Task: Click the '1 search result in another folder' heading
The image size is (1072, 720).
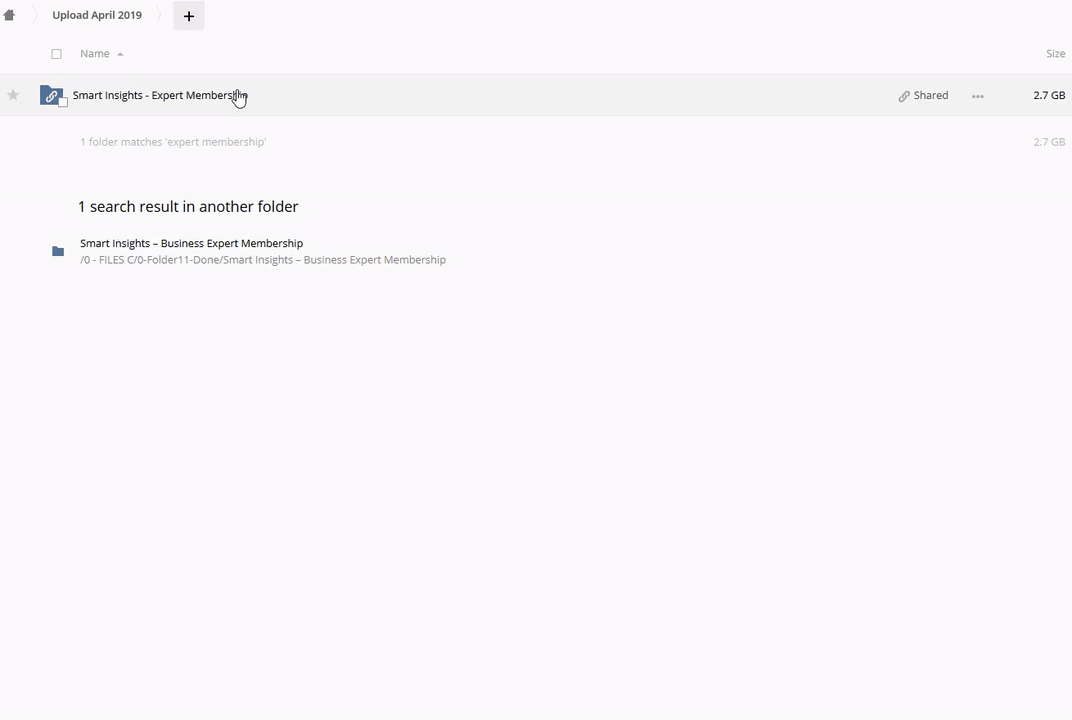Action: [188, 207]
